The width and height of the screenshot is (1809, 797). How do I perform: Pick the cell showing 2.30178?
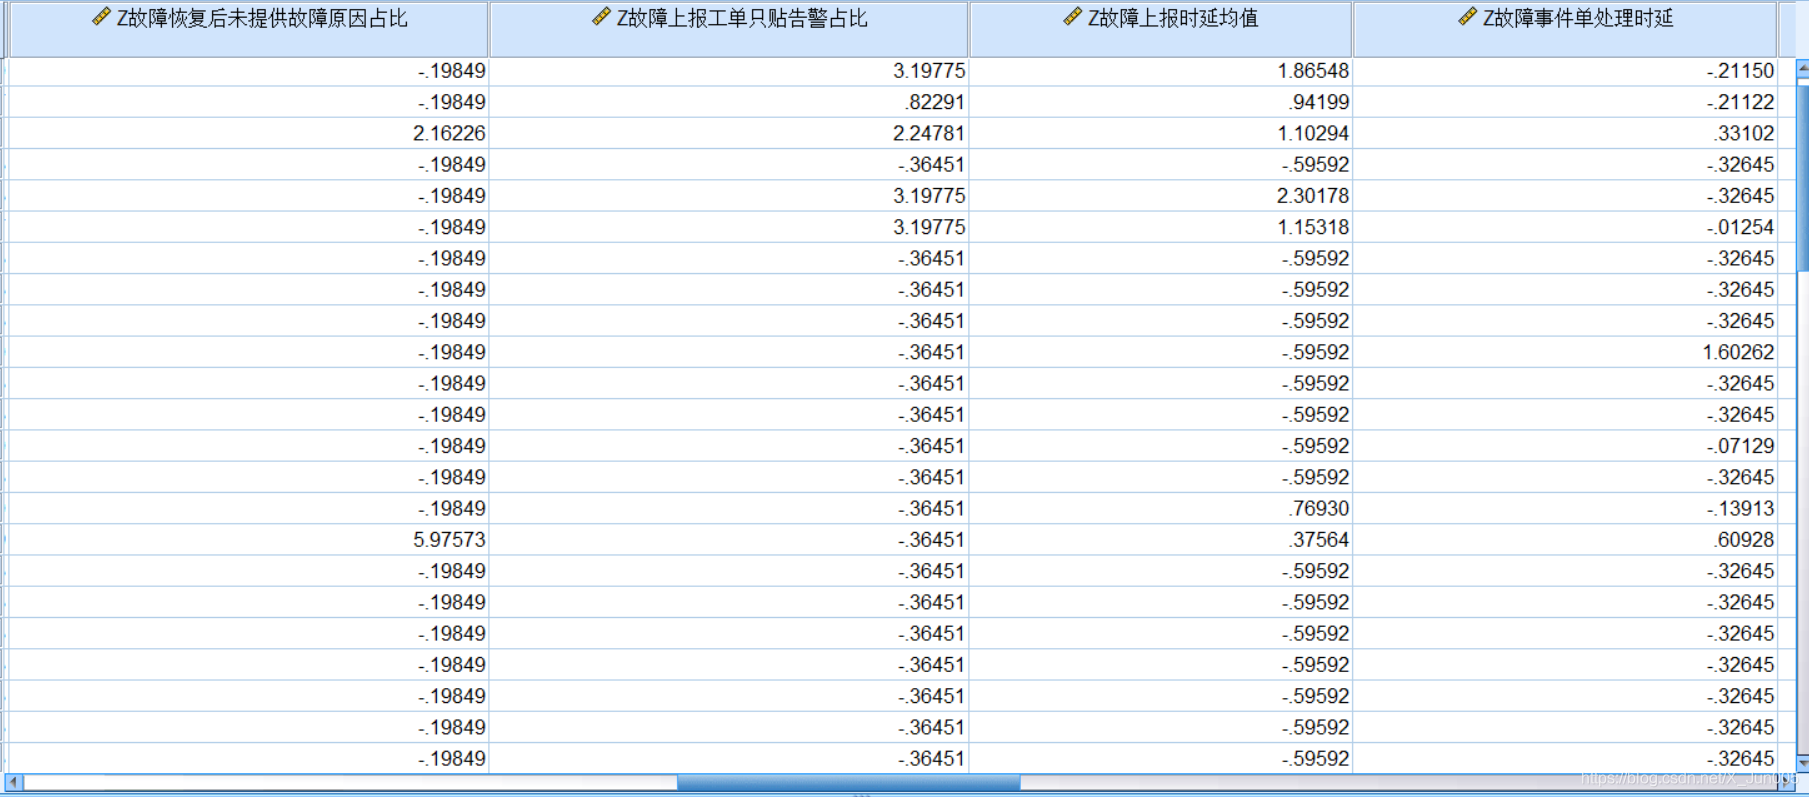coord(1161,196)
